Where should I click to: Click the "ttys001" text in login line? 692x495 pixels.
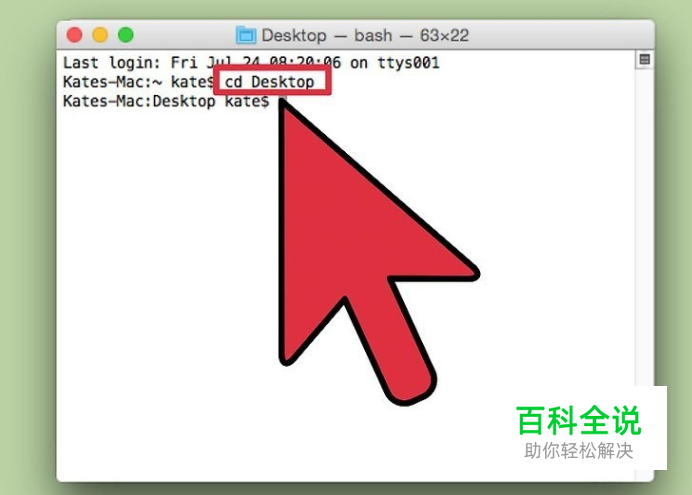pyautogui.click(x=409, y=63)
